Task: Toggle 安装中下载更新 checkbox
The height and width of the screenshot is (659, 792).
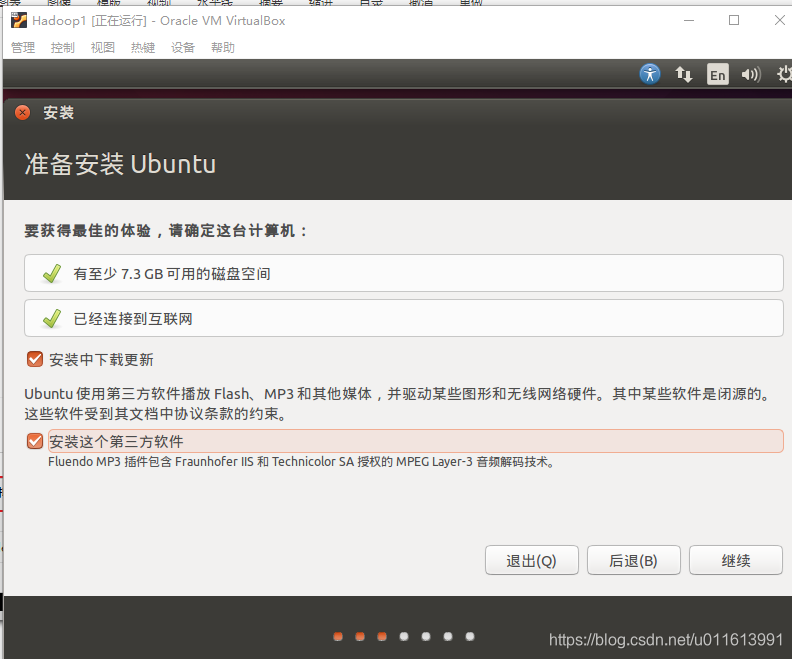Action: point(35,360)
